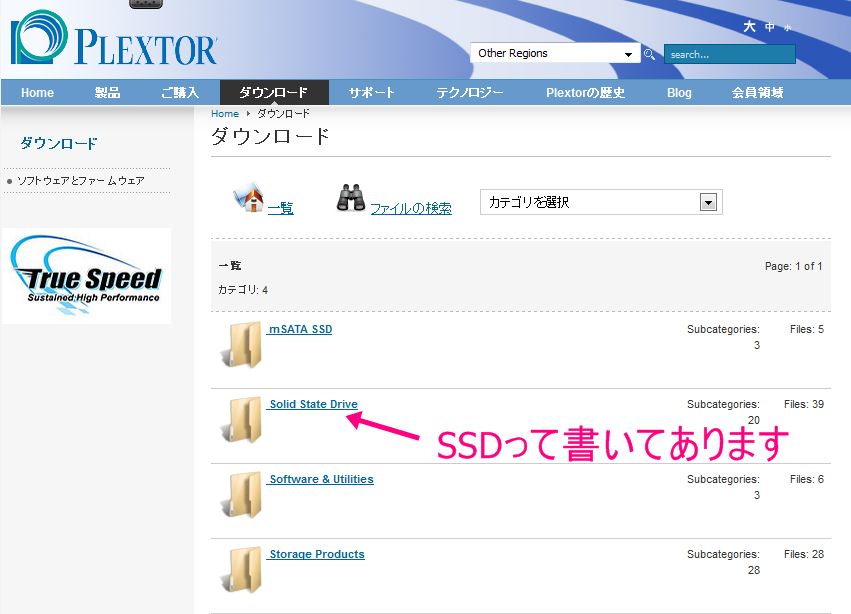Open the ご購入 menu
The width and height of the screenshot is (851, 614).
[180, 92]
